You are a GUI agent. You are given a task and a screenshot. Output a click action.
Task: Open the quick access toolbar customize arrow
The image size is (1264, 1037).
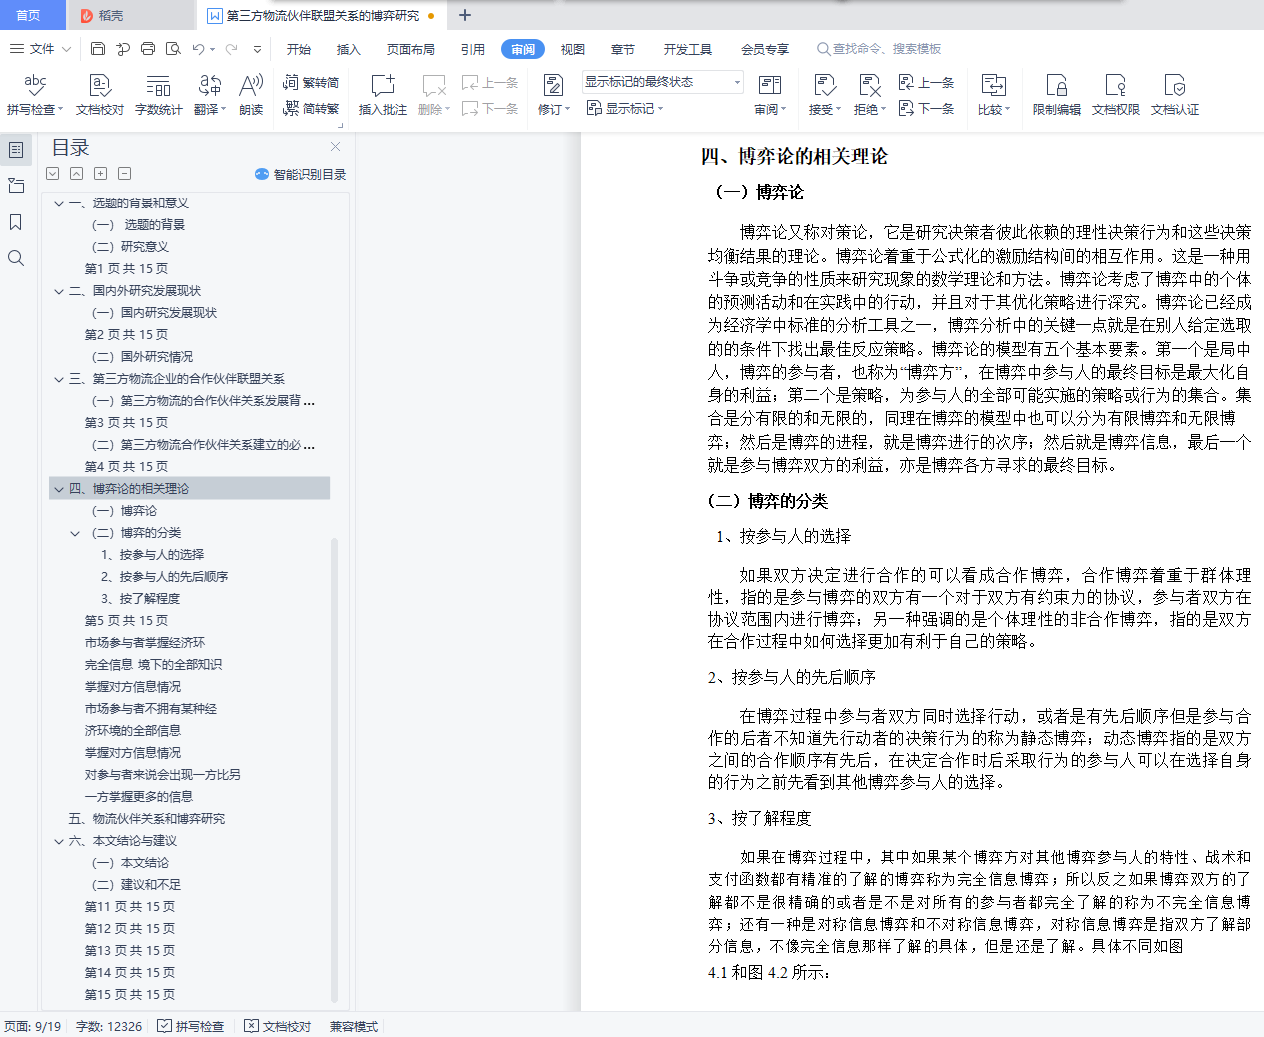[257, 49]
